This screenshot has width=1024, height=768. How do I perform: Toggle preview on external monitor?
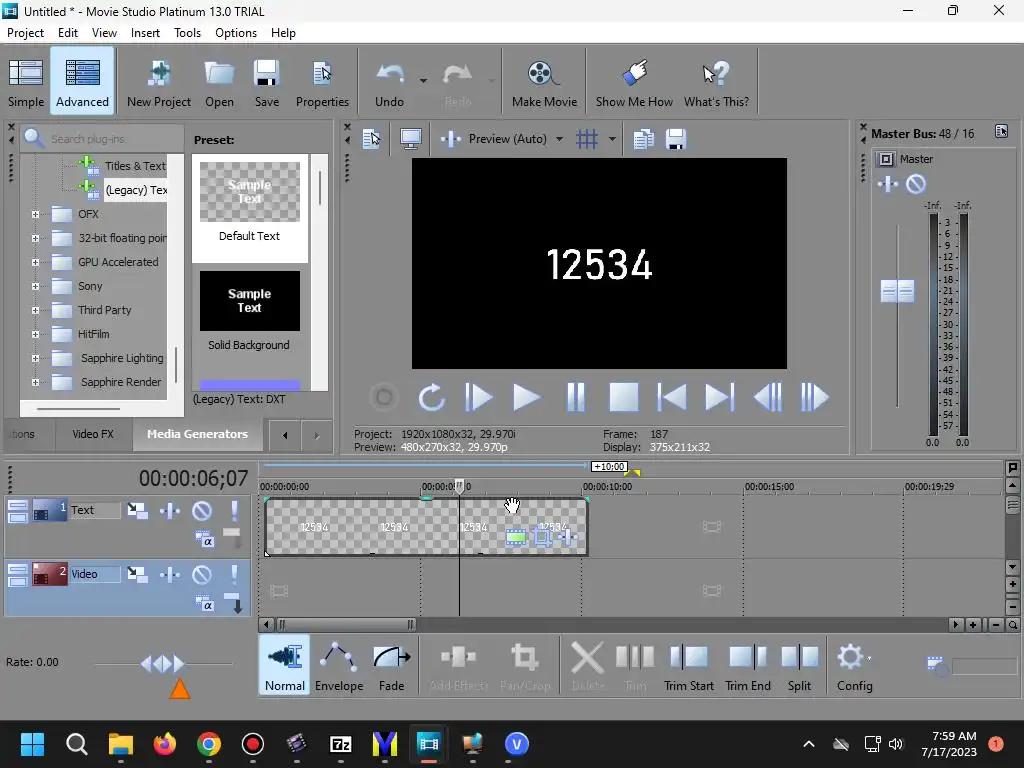(x=411, y=138)
